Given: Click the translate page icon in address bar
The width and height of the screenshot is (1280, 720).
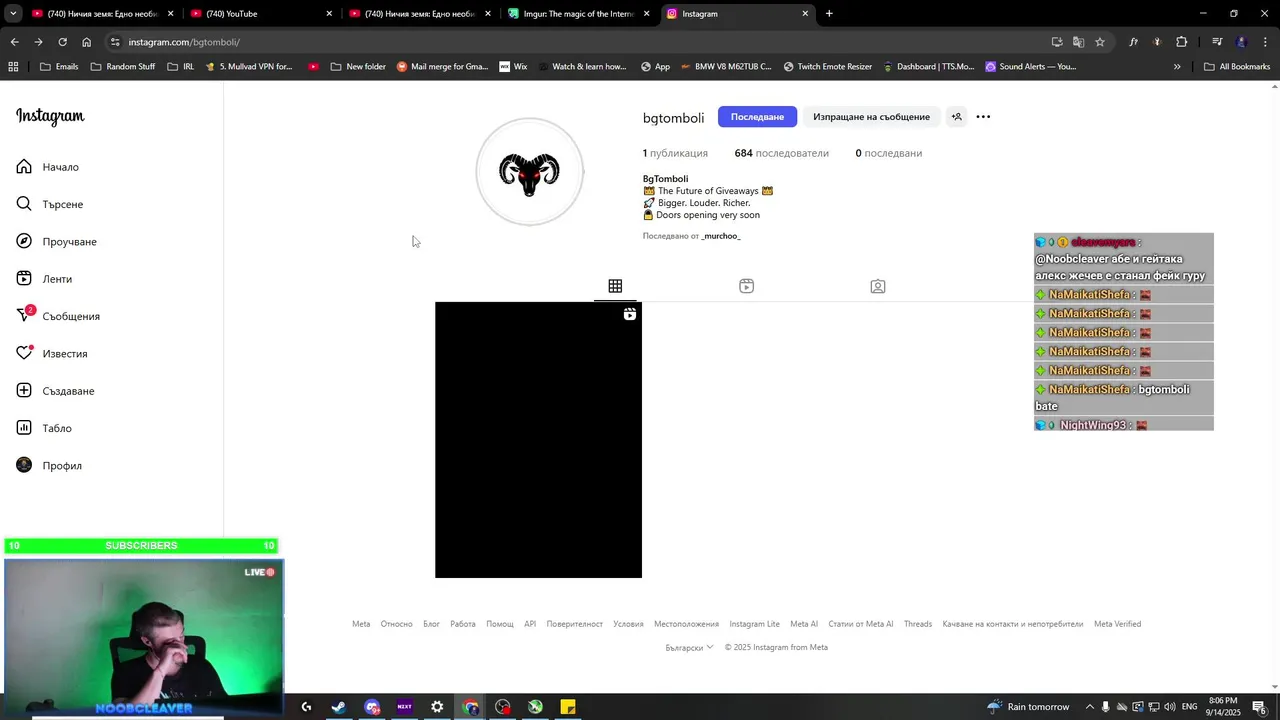Looking at the screenshot, I should click(1078, 42).
